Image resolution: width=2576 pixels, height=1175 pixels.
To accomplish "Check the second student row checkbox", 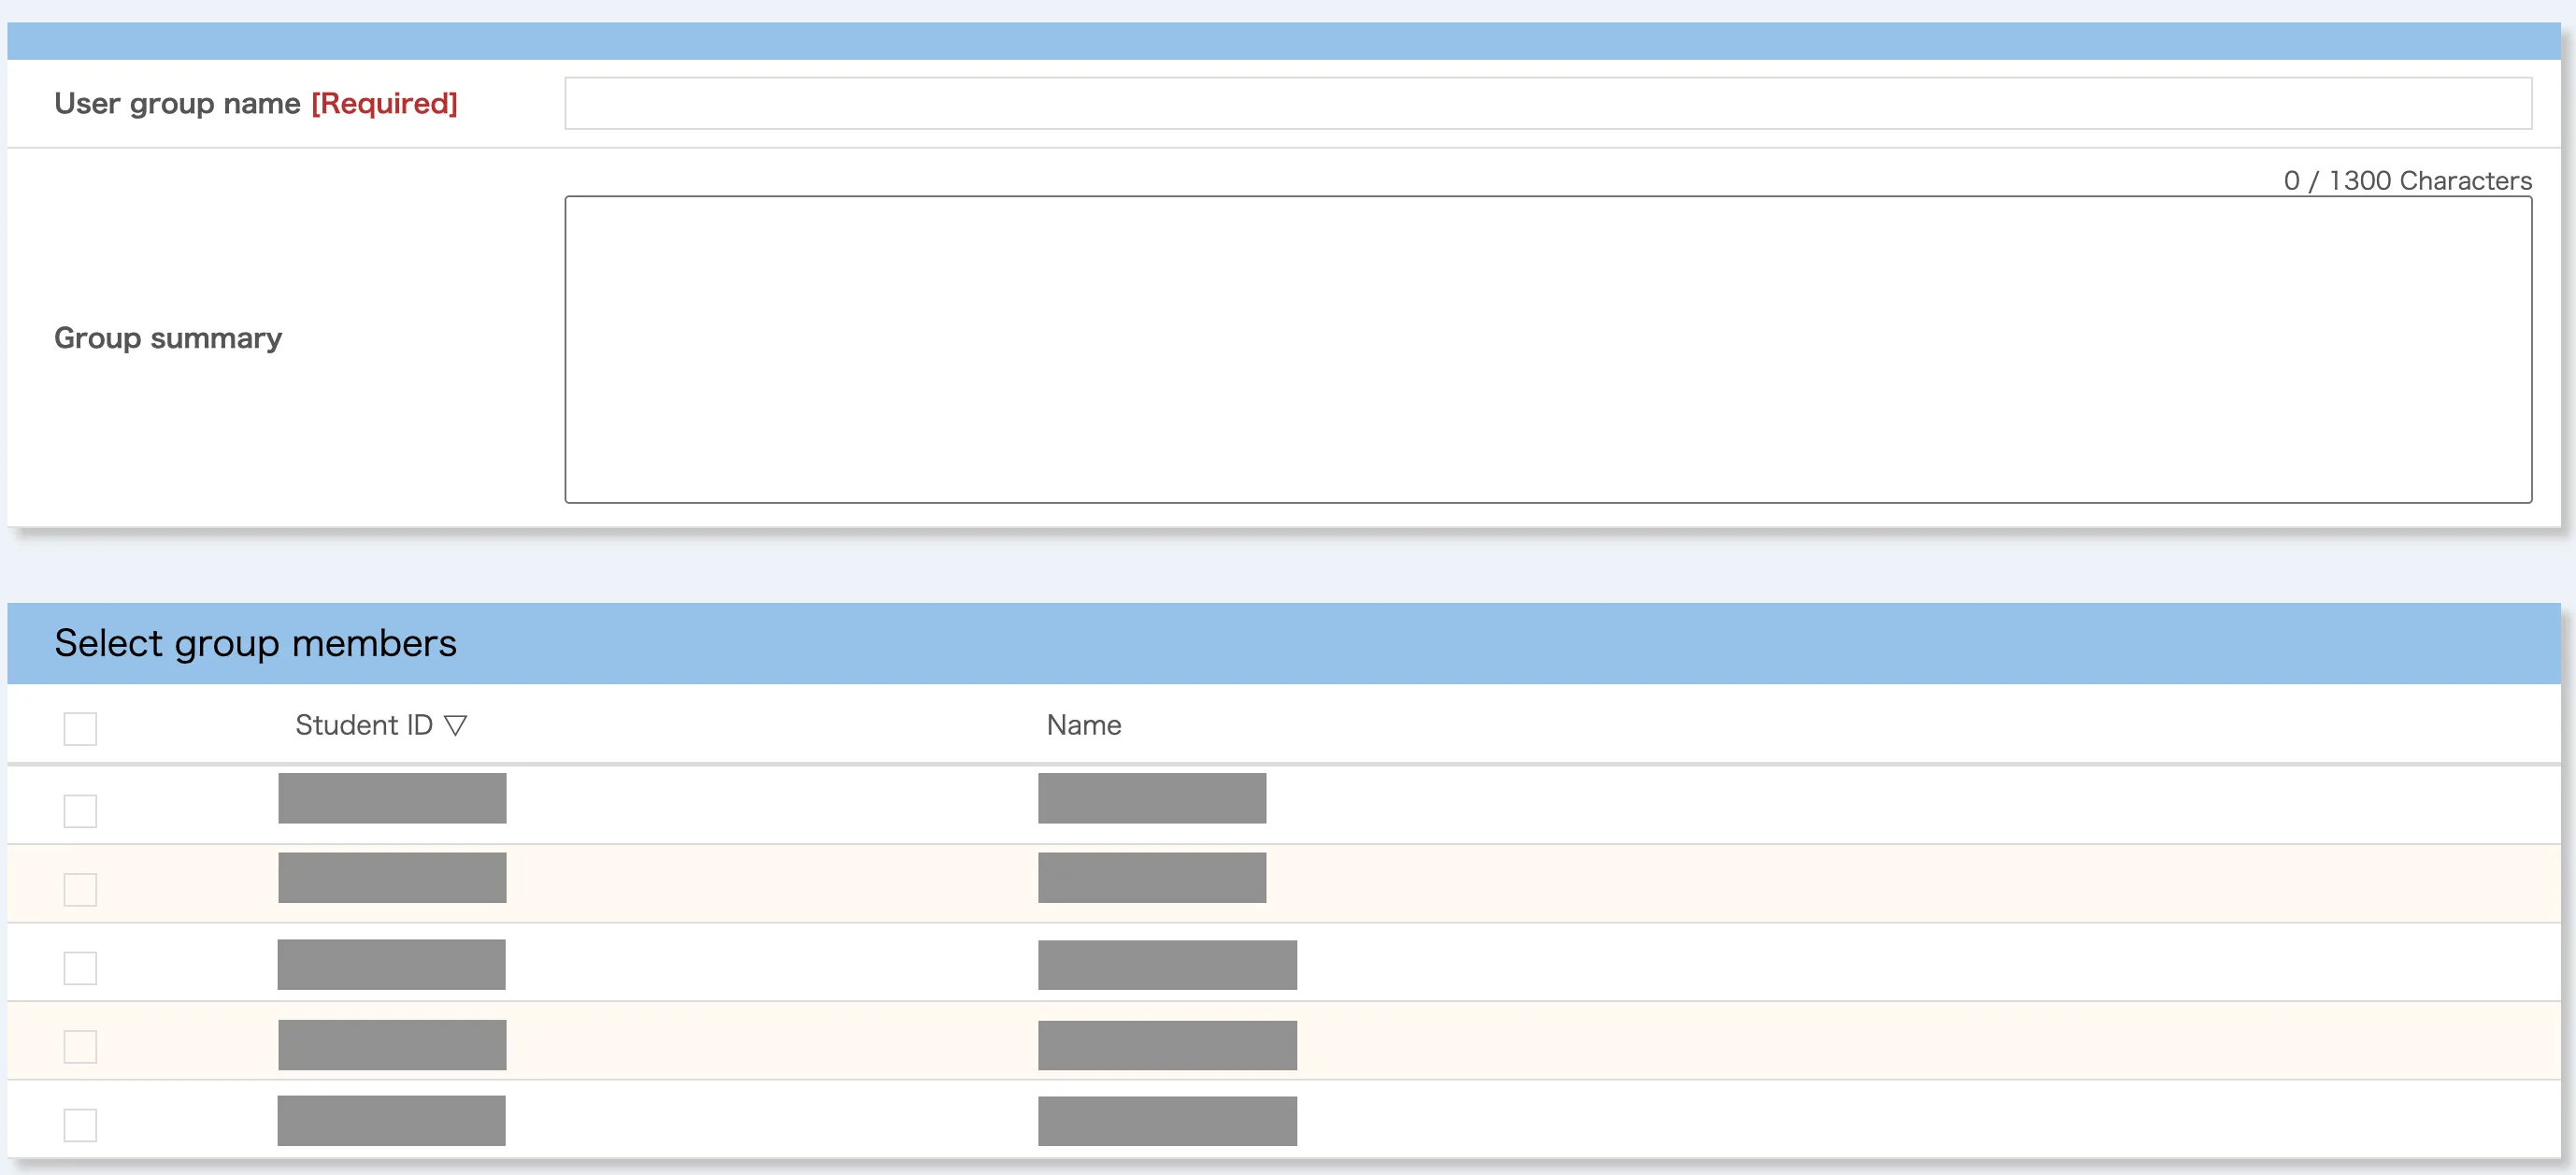I will [x=80, y=889].
